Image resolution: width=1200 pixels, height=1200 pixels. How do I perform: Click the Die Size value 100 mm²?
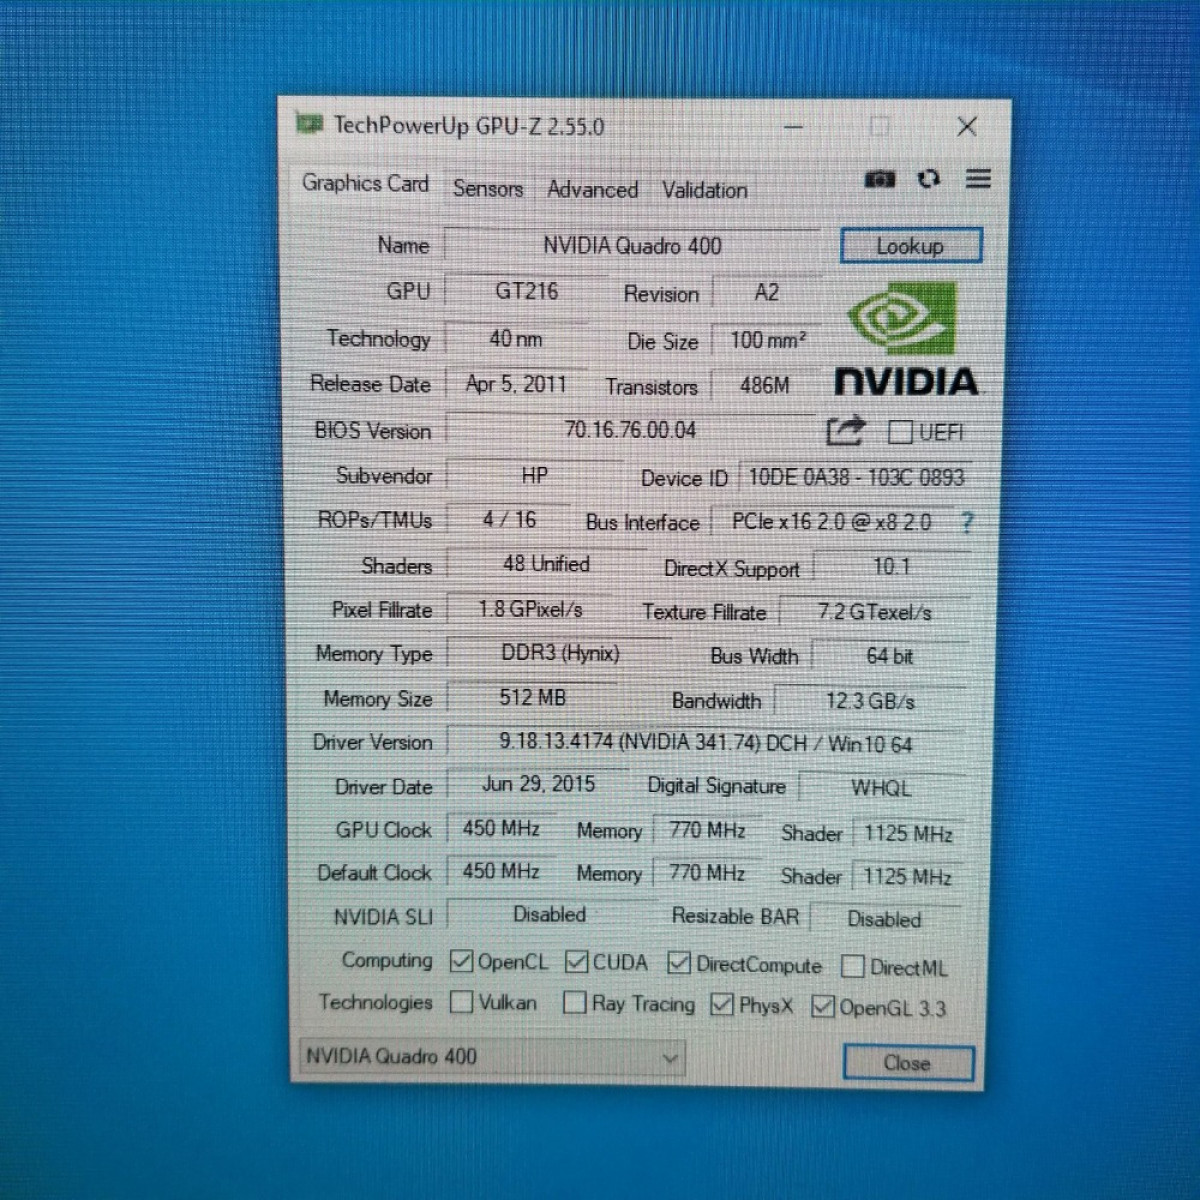pos(767,340)
